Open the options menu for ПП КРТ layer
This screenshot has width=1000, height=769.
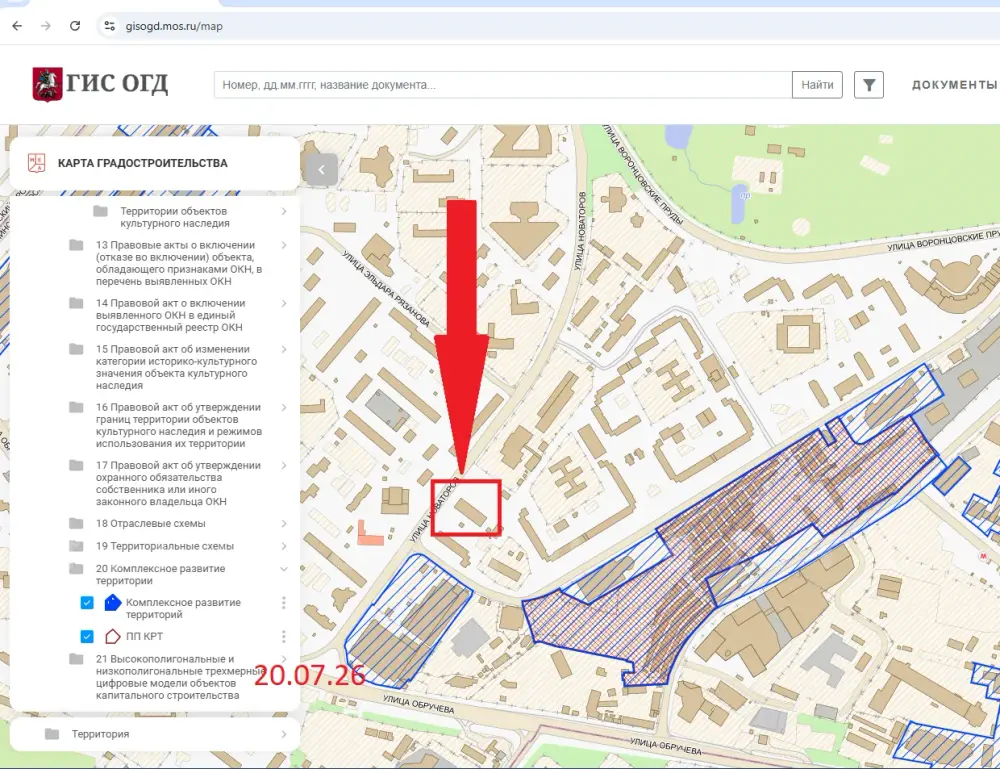pyautogui.click(x=284, y=636)
